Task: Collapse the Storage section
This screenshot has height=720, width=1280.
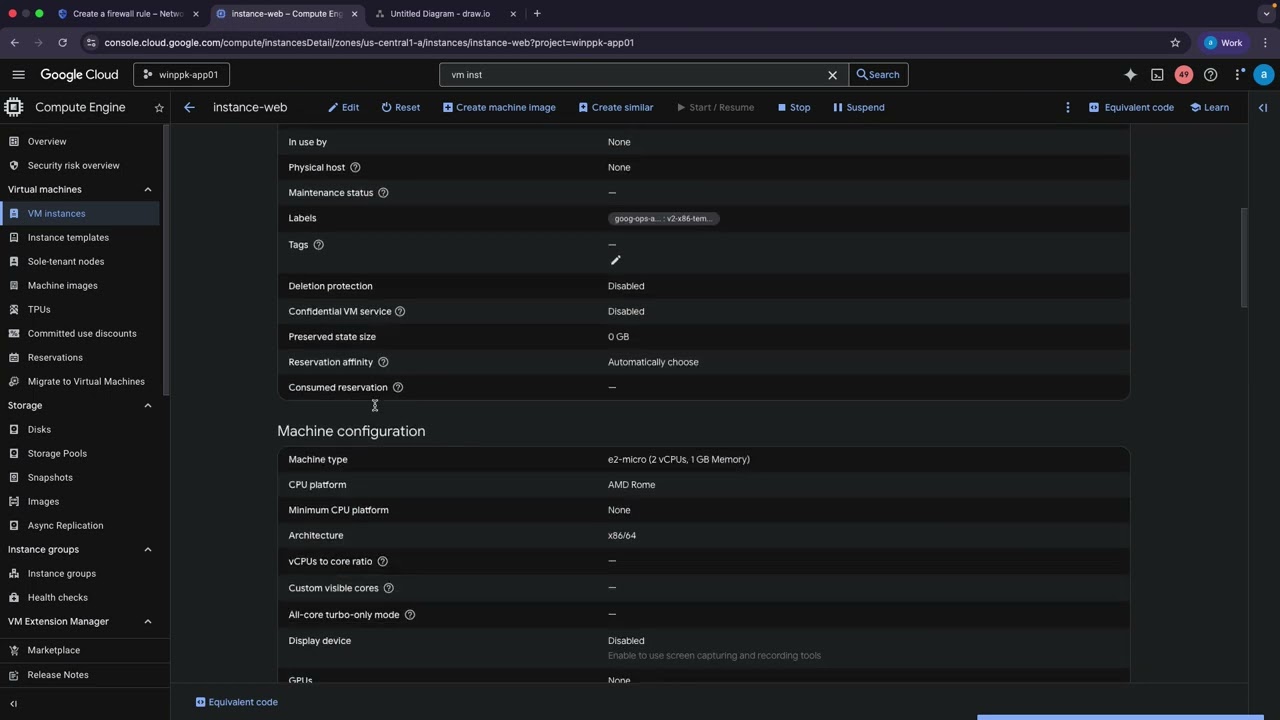Action: [x=148, y=406]
